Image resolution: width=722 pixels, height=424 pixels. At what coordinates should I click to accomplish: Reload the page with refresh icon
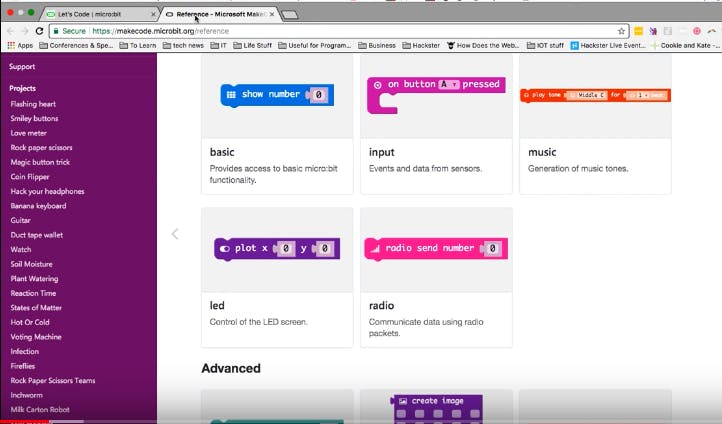tap(39, 31)
